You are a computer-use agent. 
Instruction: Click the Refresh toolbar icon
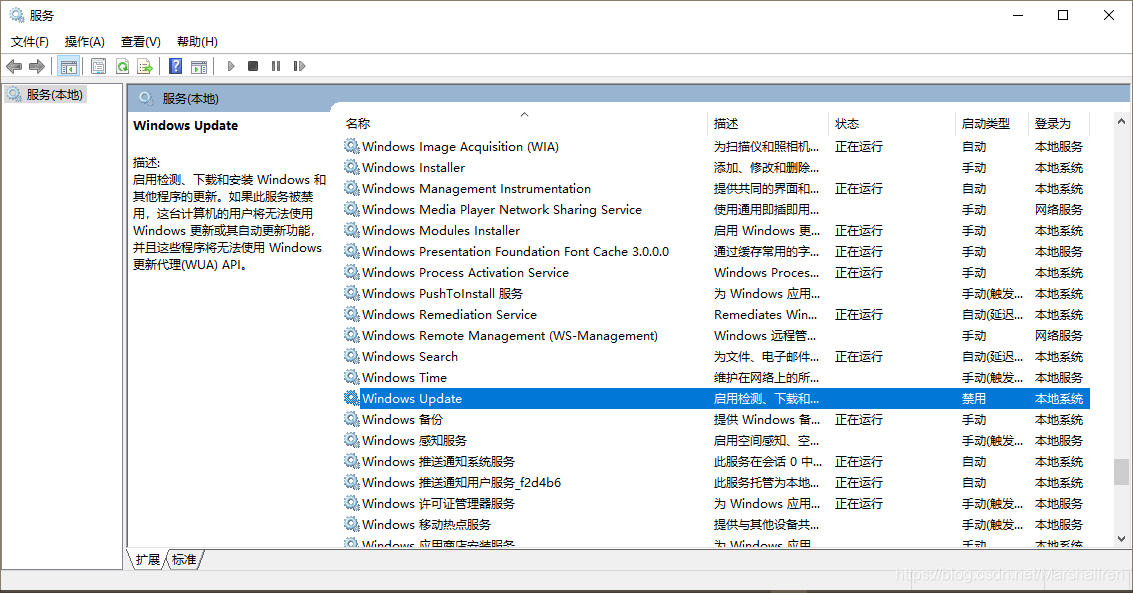coord(122,66)
